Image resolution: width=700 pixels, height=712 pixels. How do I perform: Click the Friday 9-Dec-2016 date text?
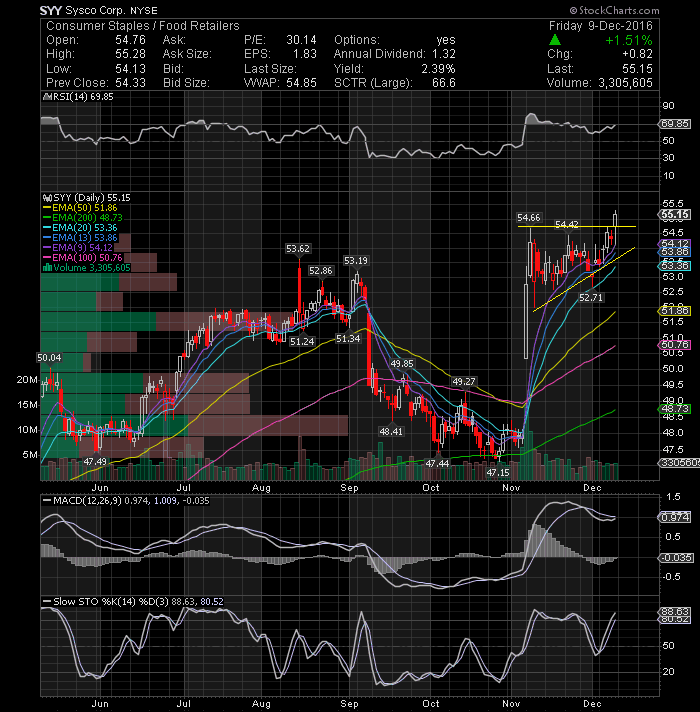tap(600, 26)
